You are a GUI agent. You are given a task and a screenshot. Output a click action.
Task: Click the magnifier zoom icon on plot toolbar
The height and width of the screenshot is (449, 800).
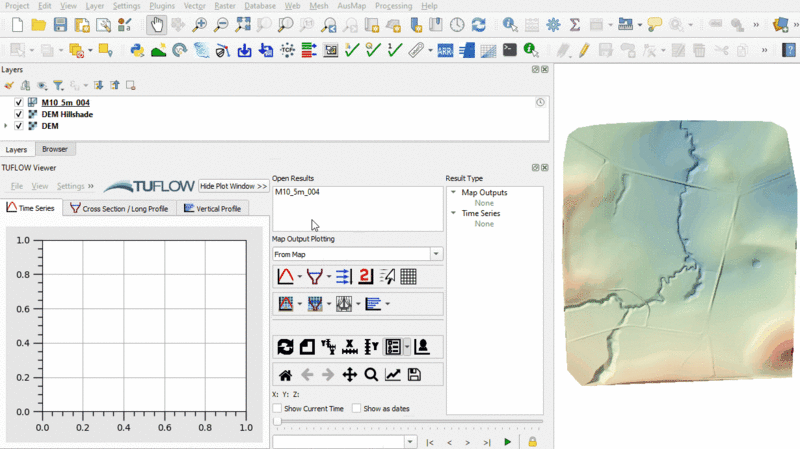click(x=371, y=375)
